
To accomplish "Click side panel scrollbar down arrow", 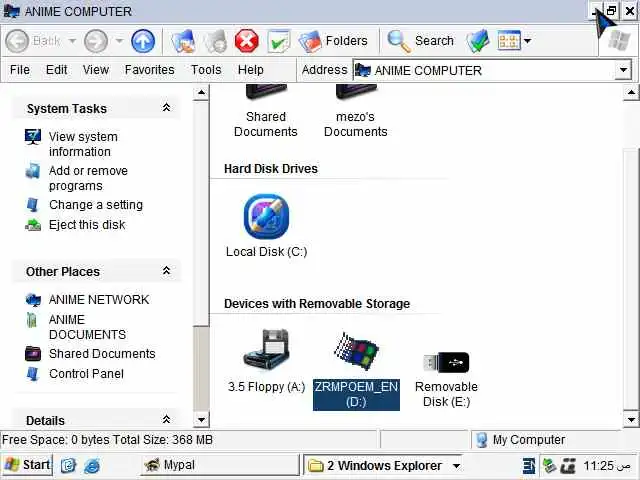I will tap(201, 420).
